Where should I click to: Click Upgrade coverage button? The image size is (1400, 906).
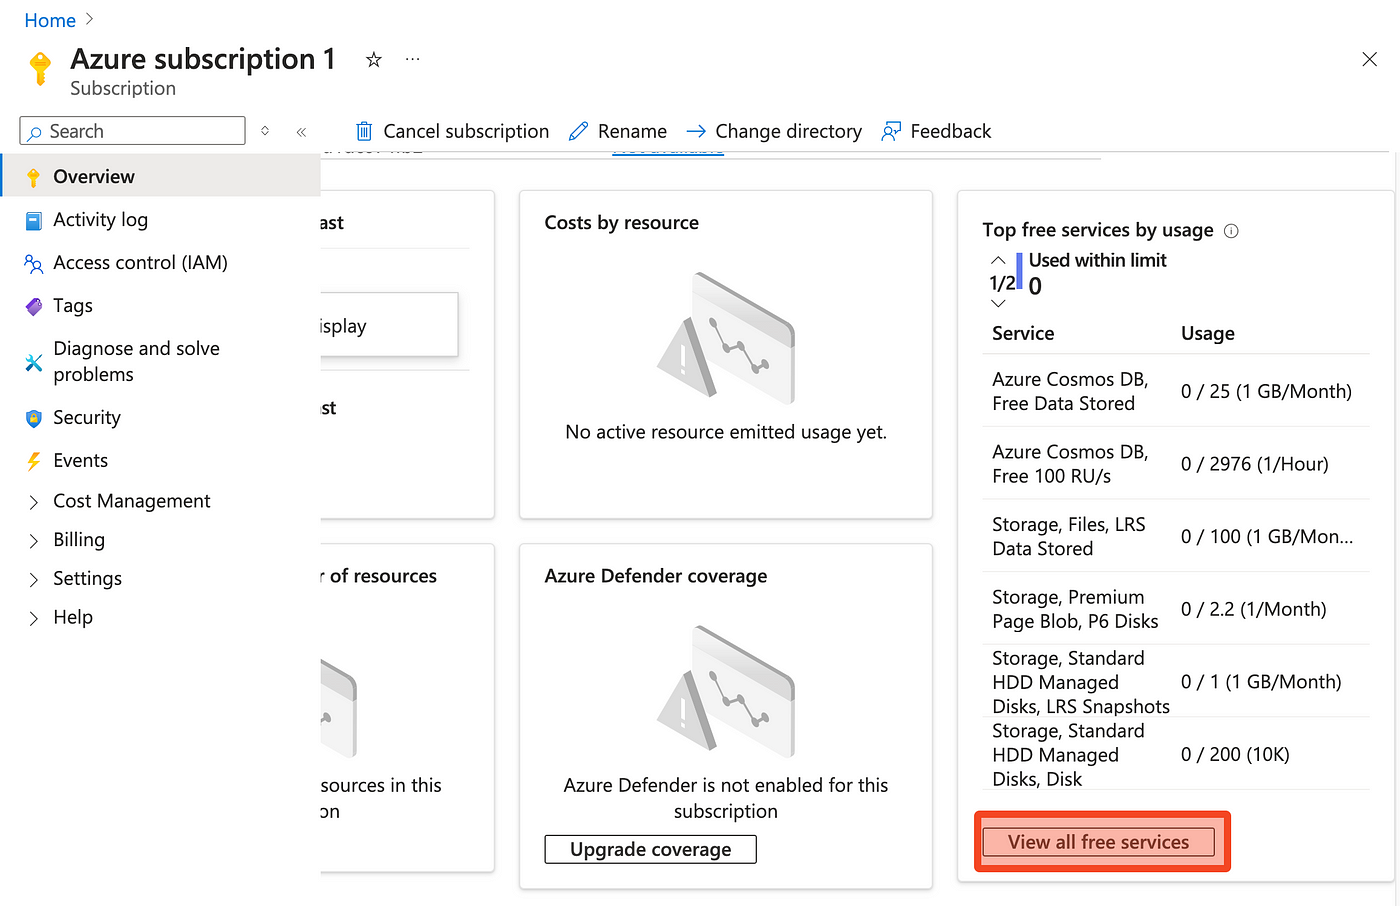point(651,849)
